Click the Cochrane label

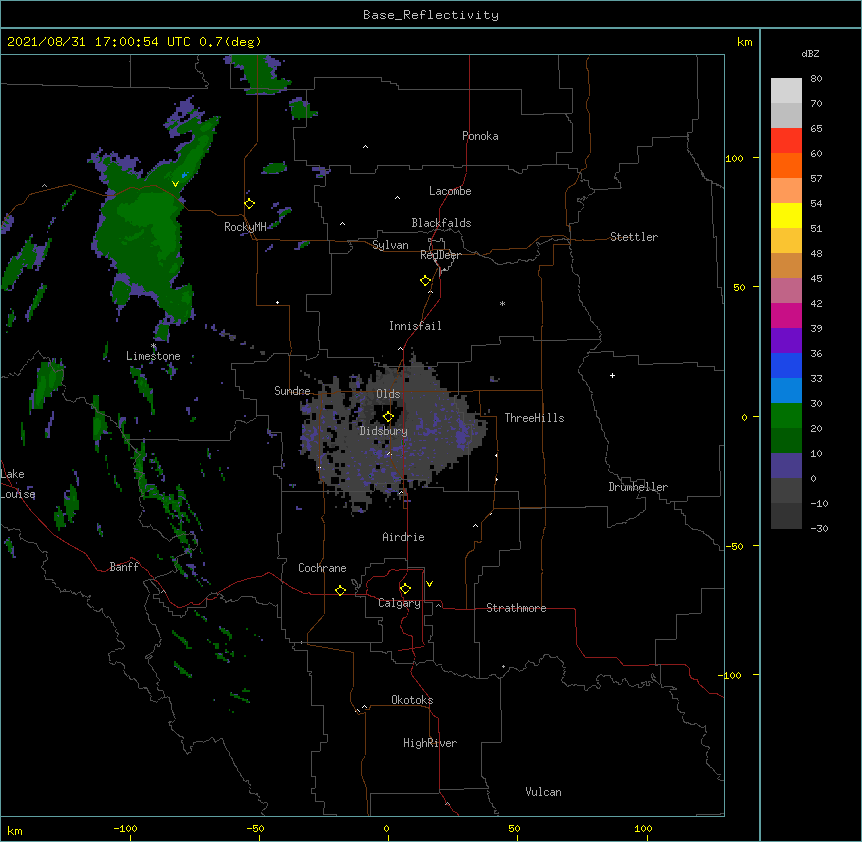[x=322, y=568]
